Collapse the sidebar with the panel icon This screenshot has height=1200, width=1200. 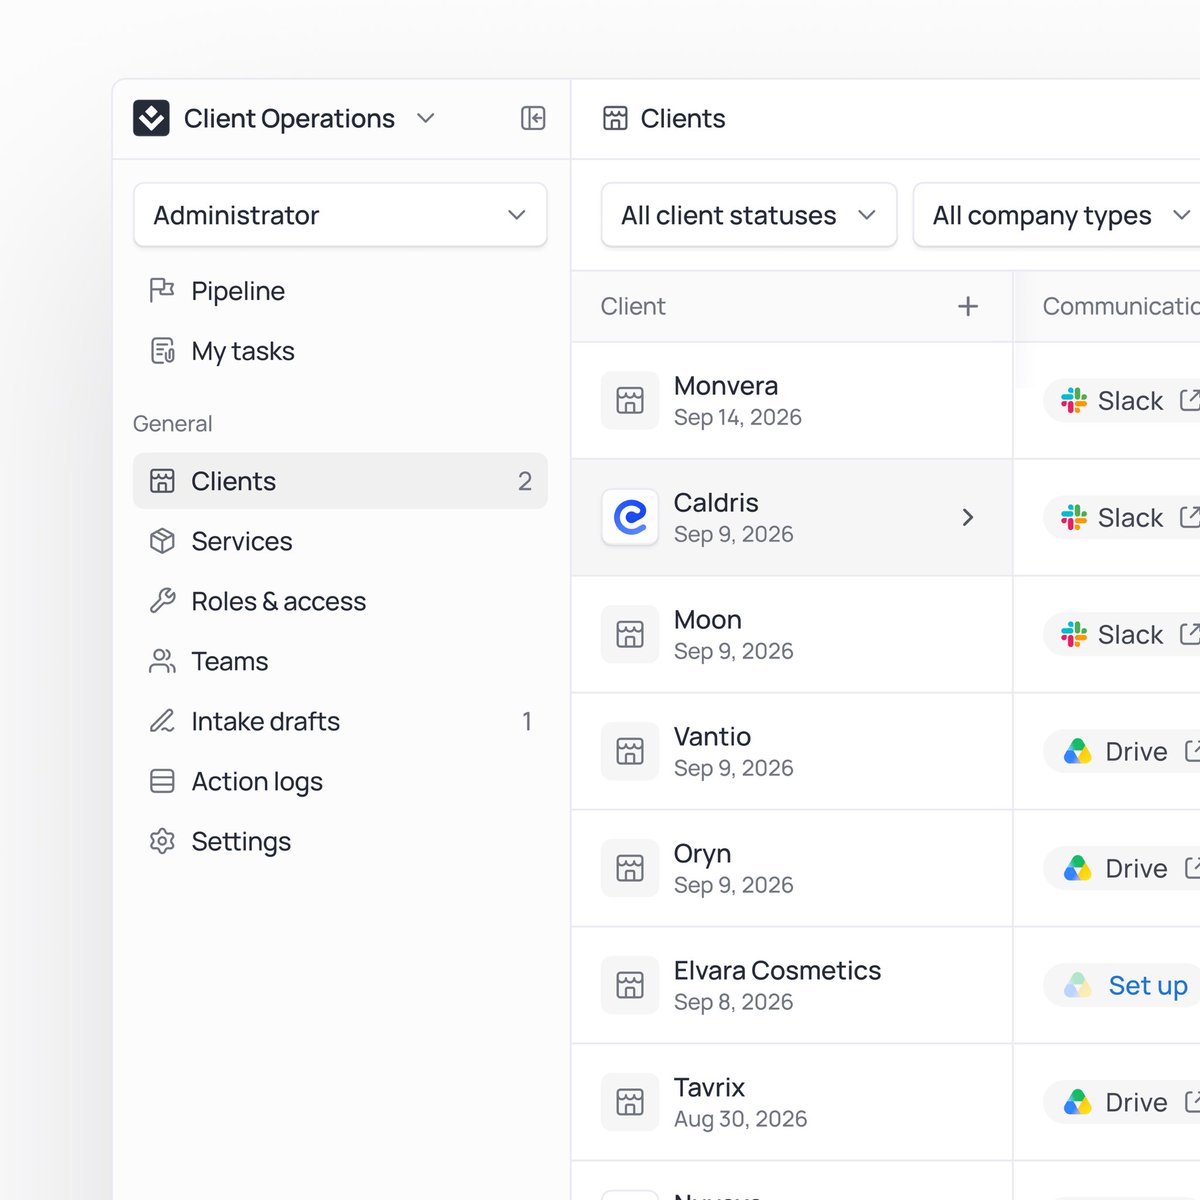(x=533, y=118)
